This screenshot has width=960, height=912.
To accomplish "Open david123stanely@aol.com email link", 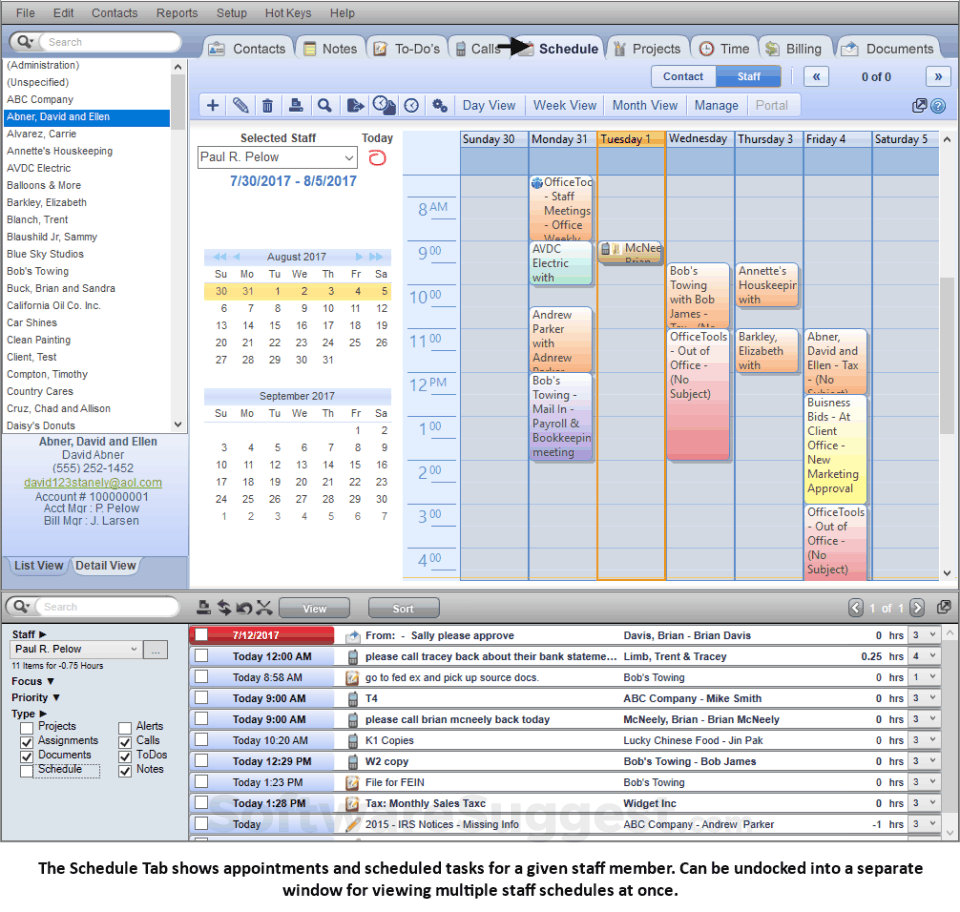I will [x=94, y=482].
